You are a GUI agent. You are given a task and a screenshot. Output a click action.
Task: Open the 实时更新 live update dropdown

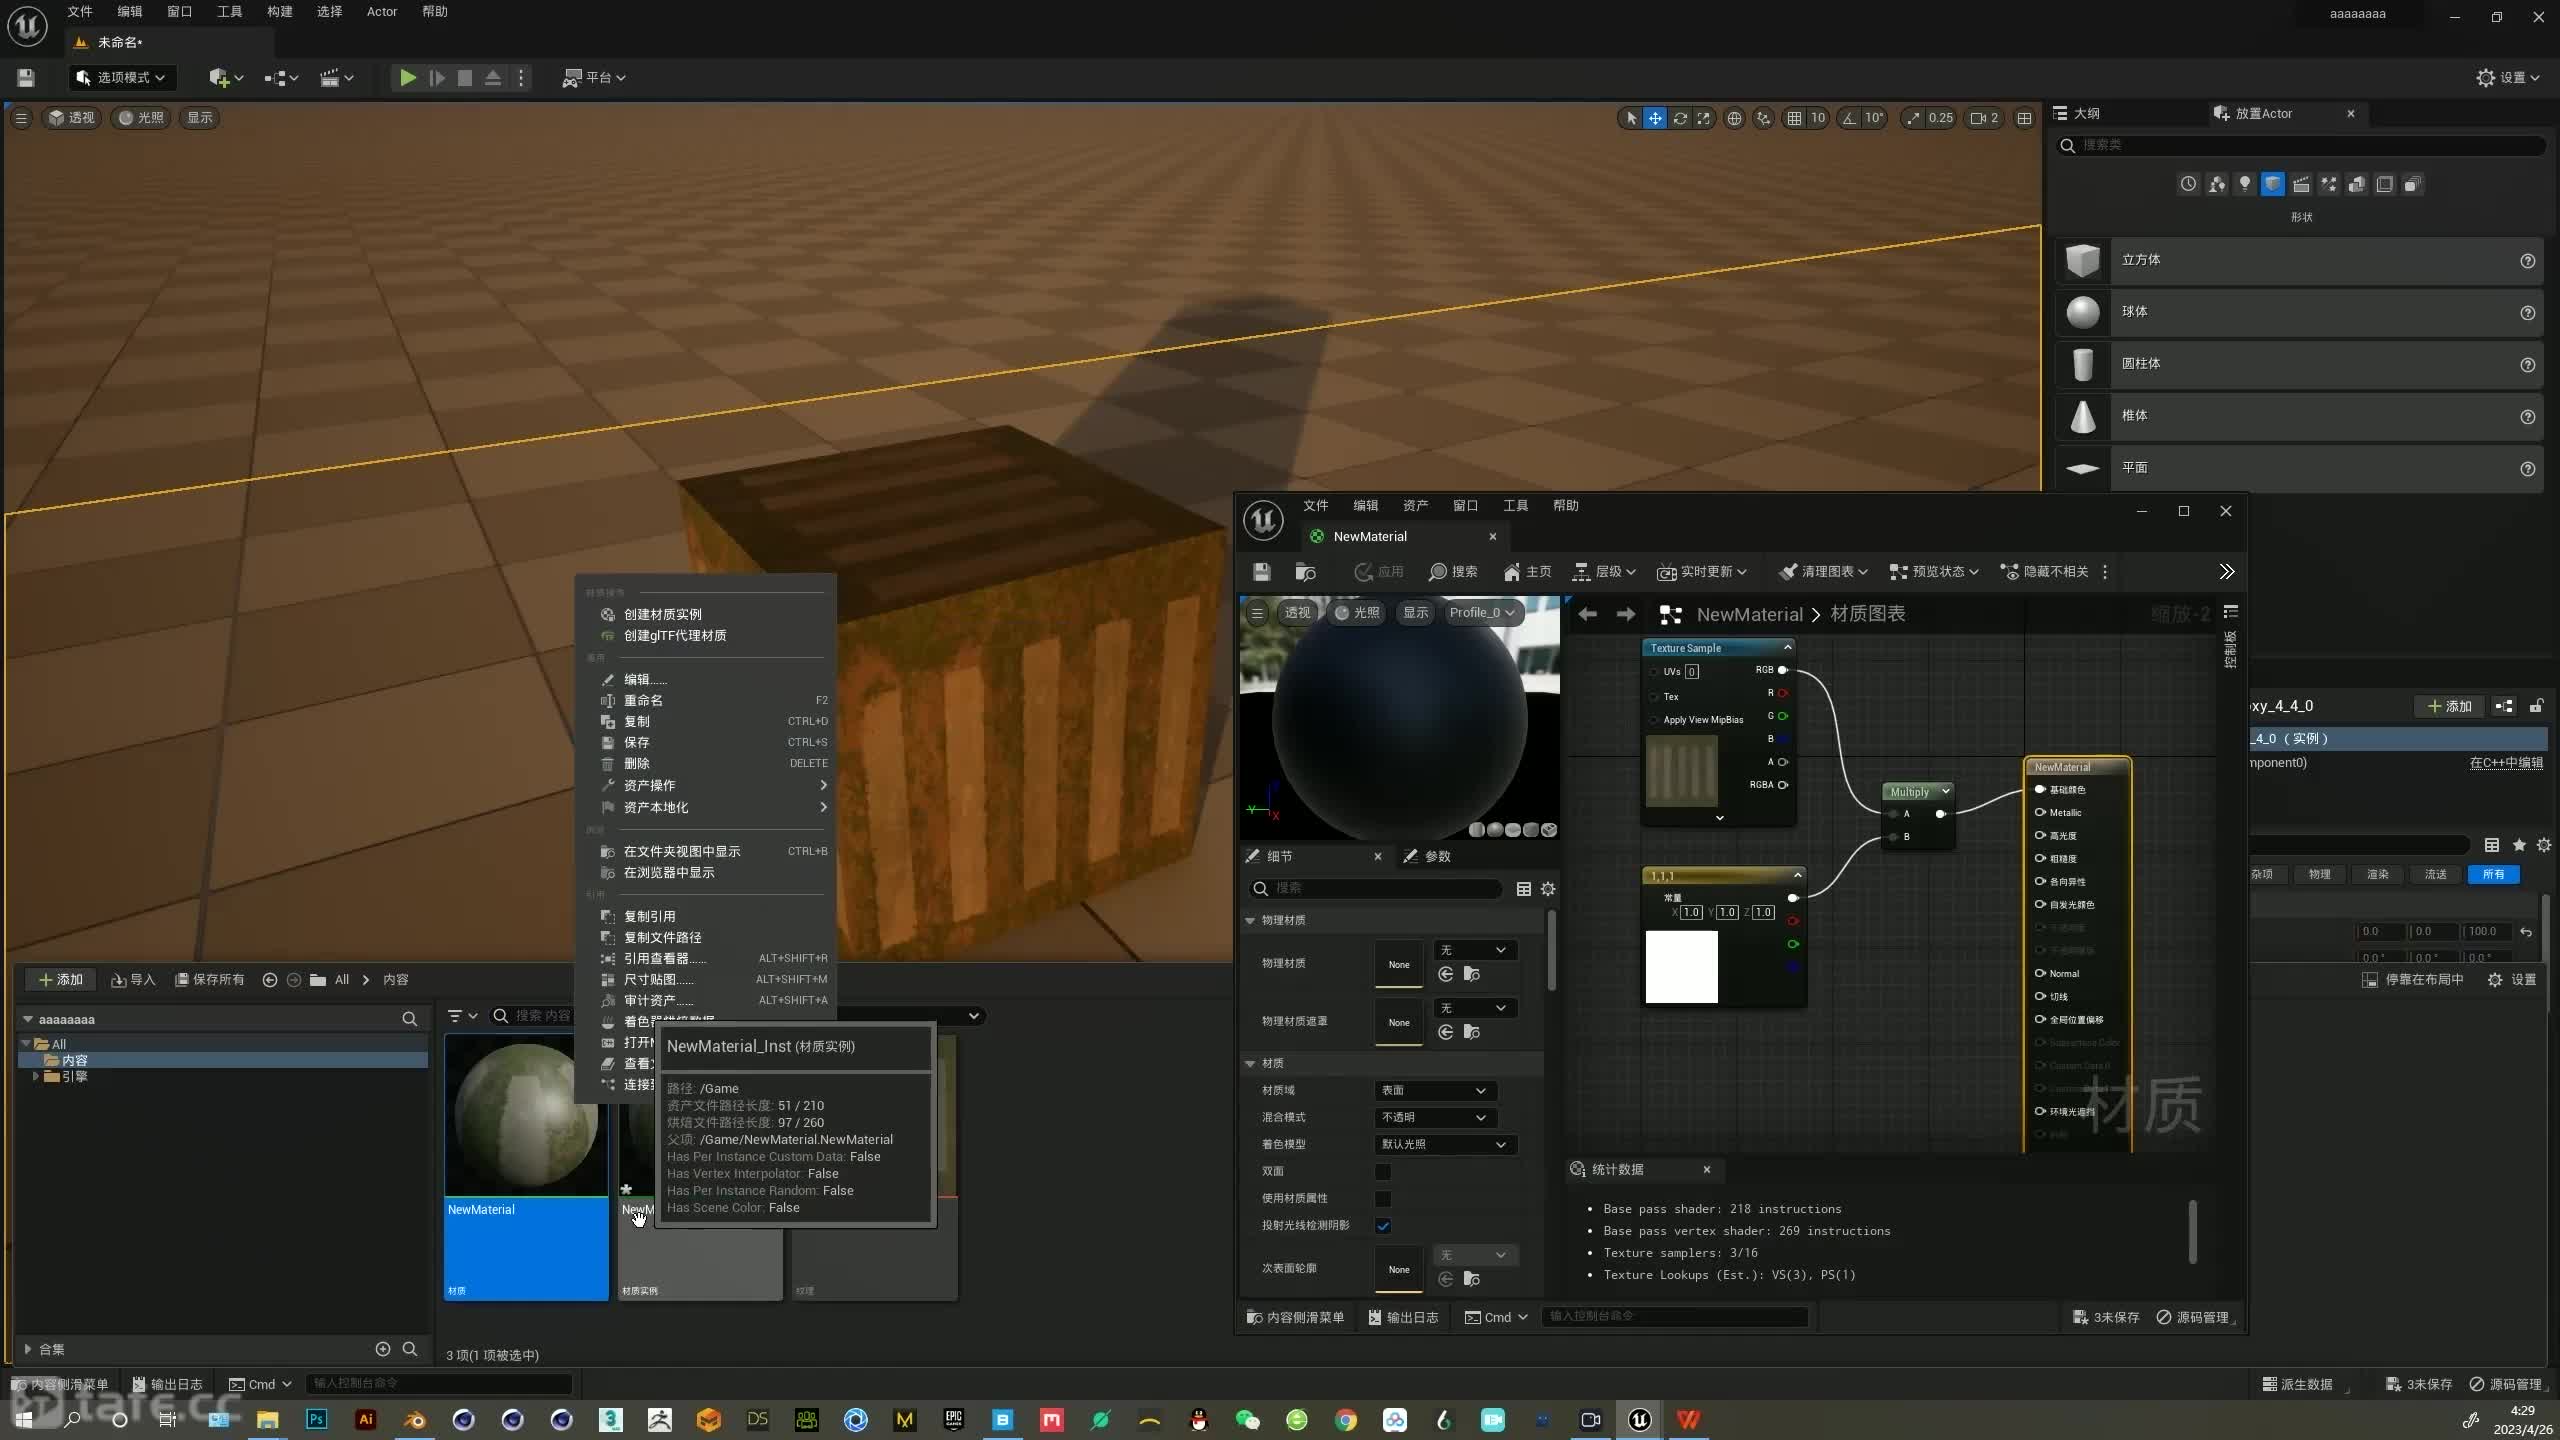[x=1702, y=571]
